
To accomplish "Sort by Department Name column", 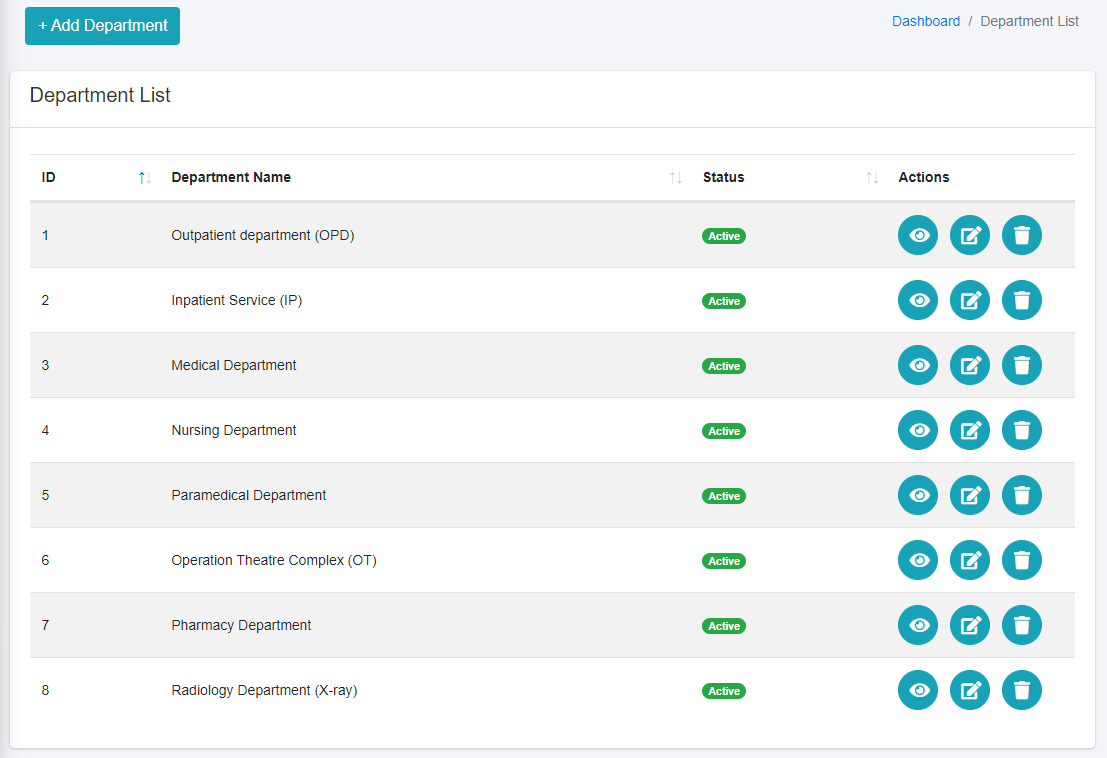I will pyautogui.click(x=231, y=177).
